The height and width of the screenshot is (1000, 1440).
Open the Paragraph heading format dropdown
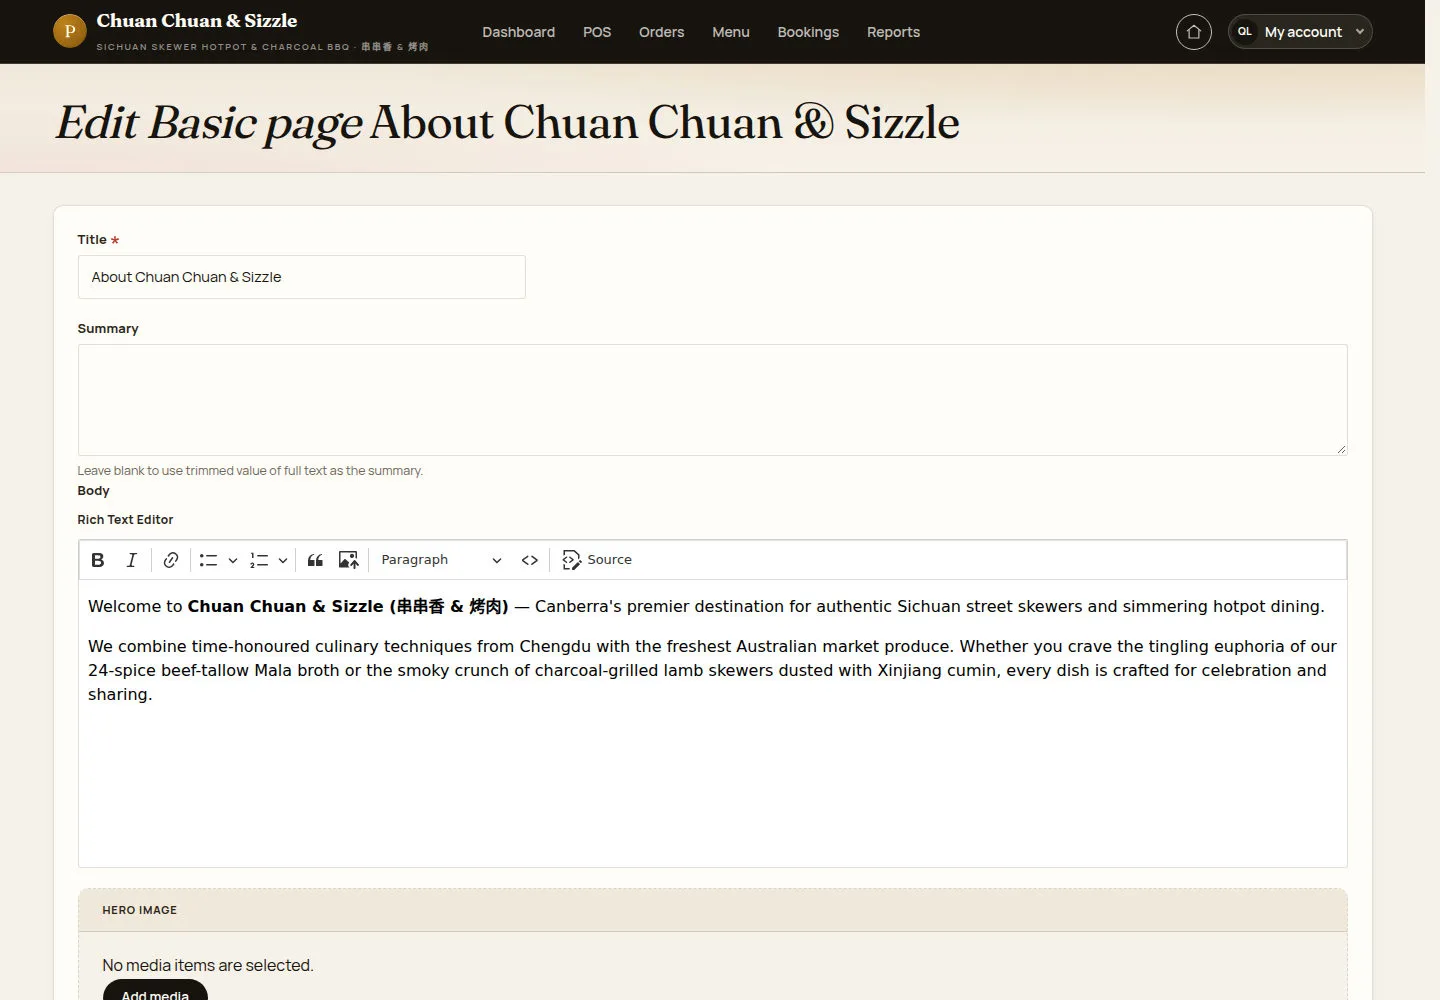(x=441, y=560)
